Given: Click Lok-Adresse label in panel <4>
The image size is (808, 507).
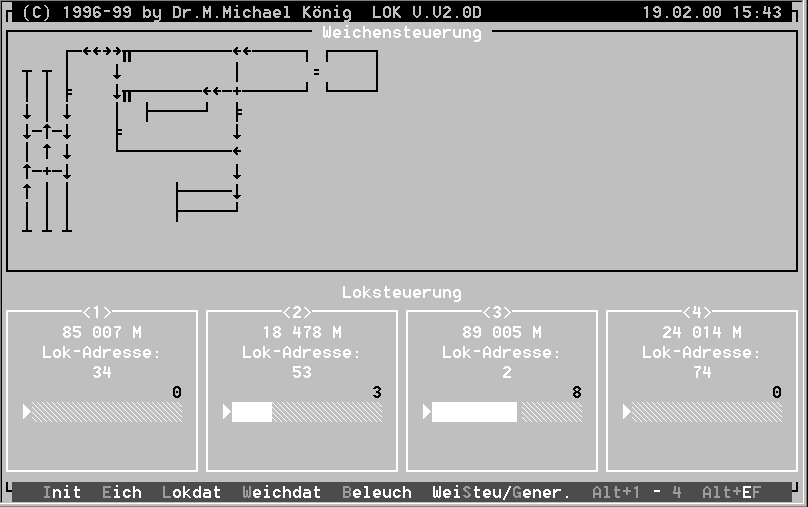Looking at the screenshot, I should (x=702, y=352).
